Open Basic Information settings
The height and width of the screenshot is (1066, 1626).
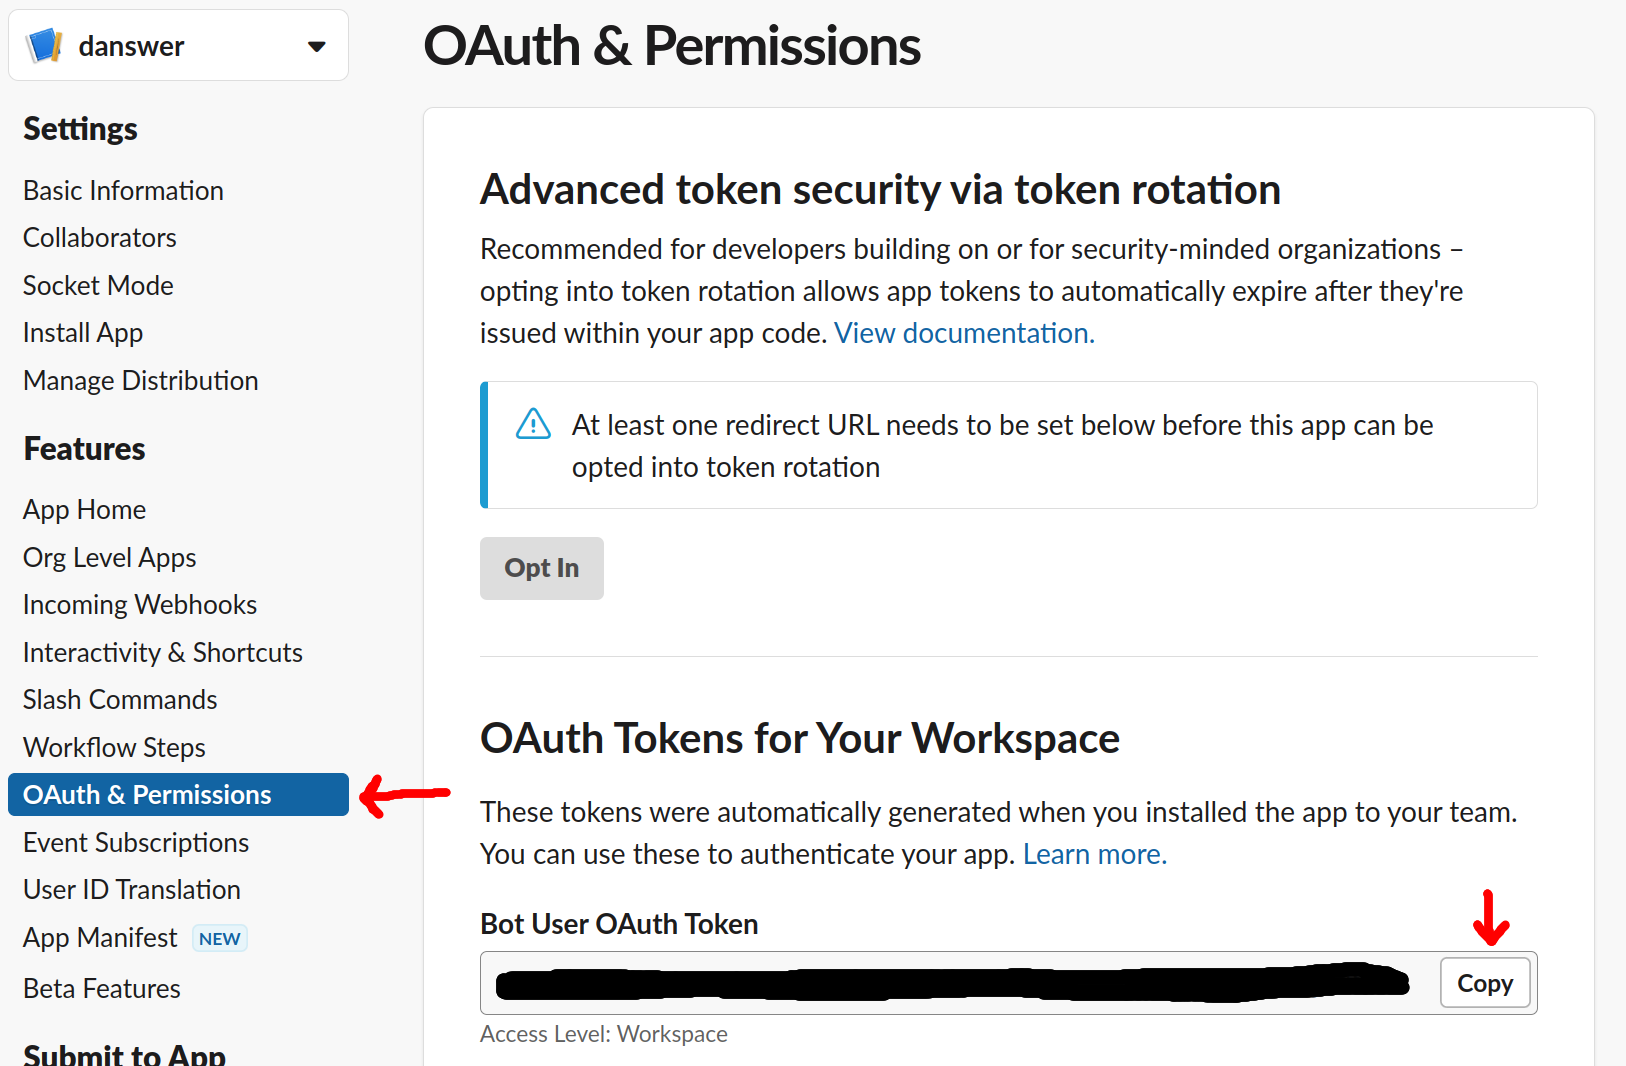pos(123,190)
